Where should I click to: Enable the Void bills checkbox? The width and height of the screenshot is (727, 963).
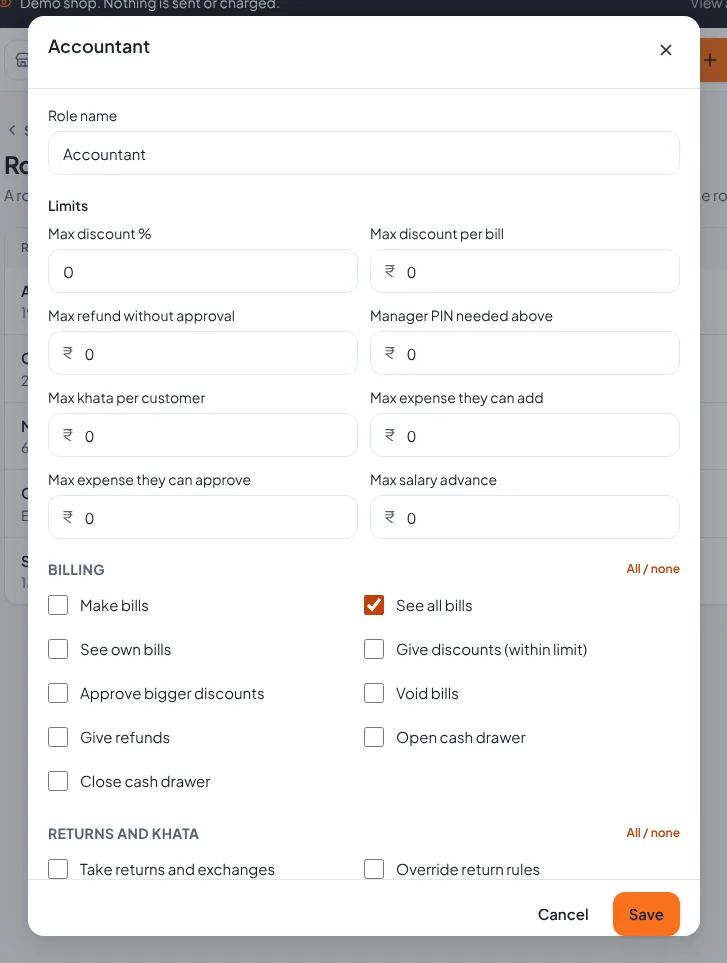[374, 693]
